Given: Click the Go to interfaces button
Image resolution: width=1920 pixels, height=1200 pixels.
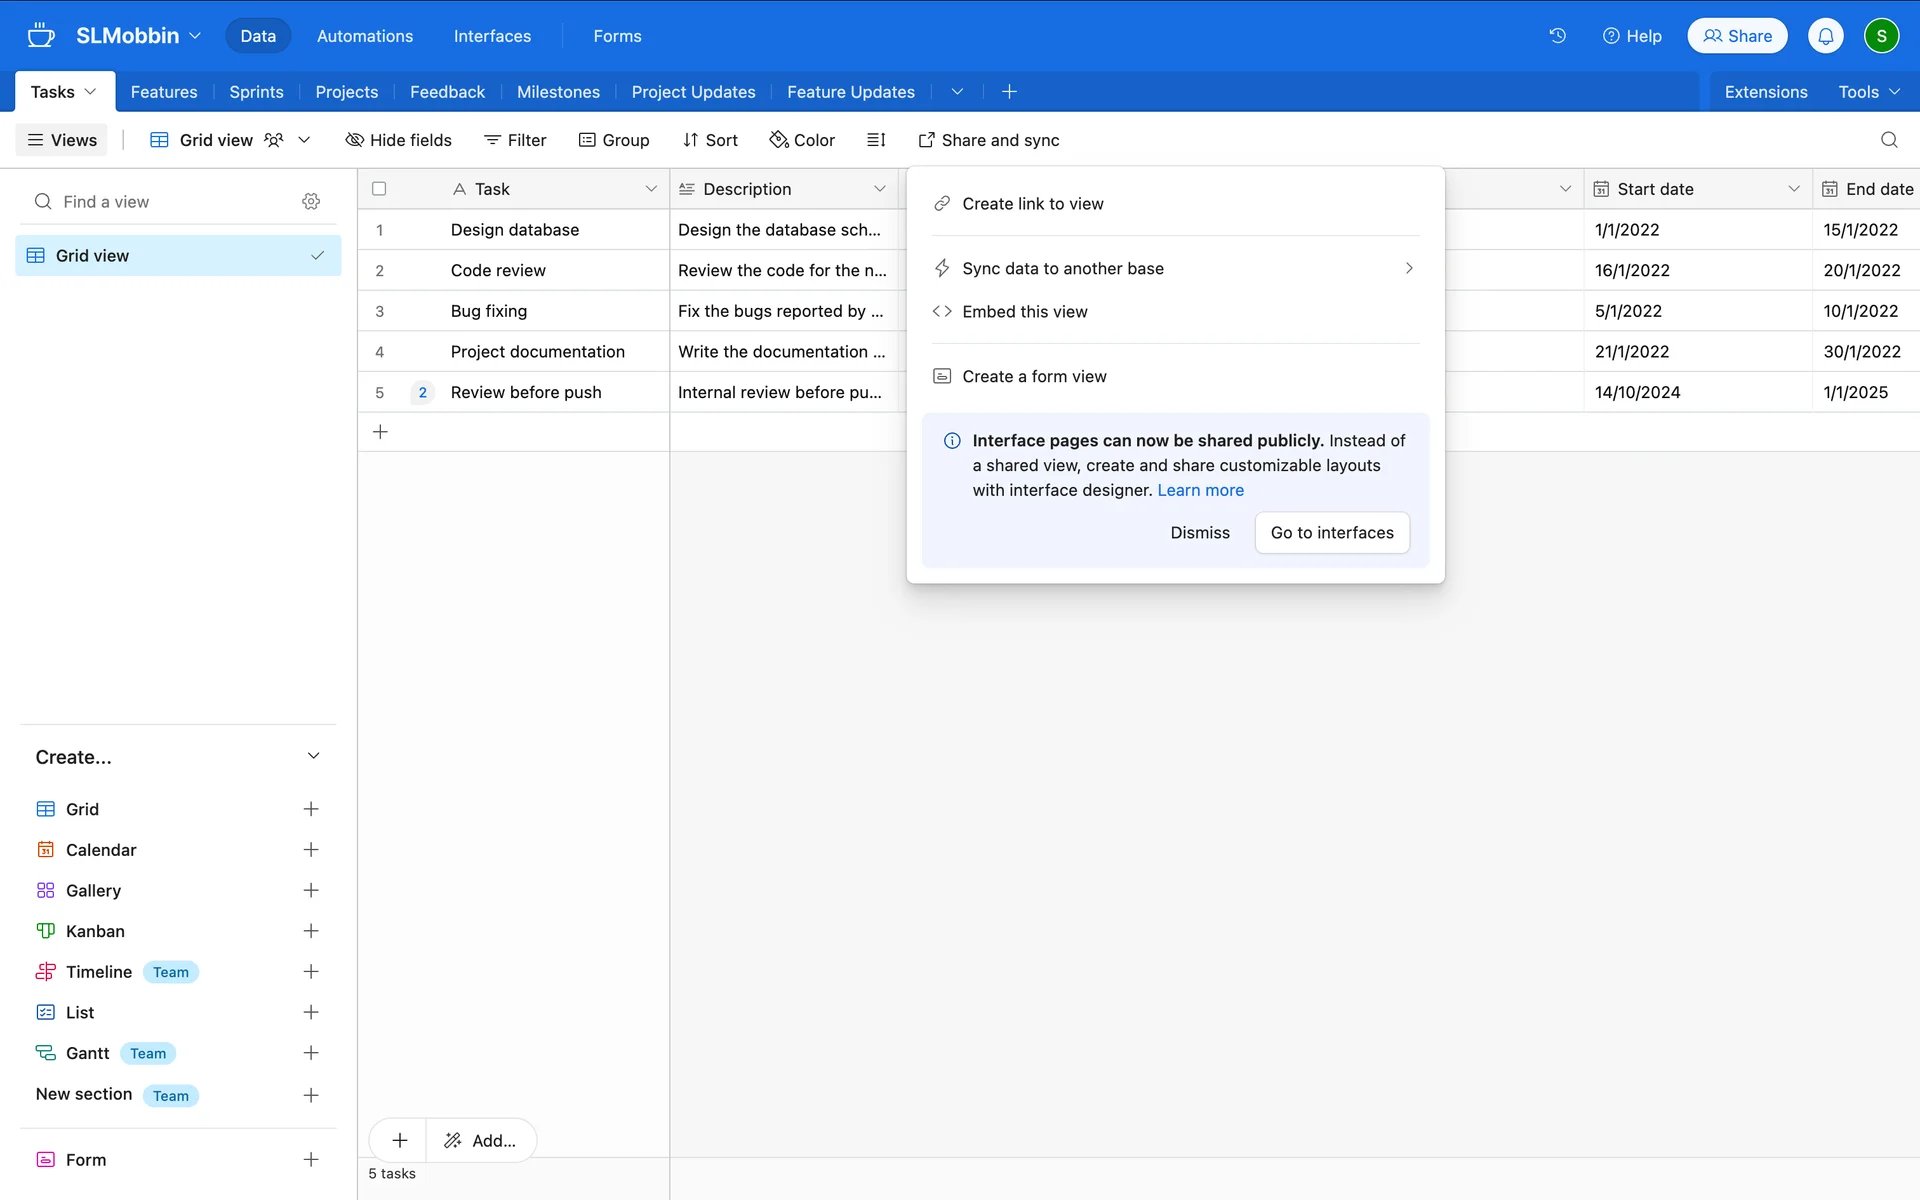Looking at the screenshot, I should click(1331, 533).
